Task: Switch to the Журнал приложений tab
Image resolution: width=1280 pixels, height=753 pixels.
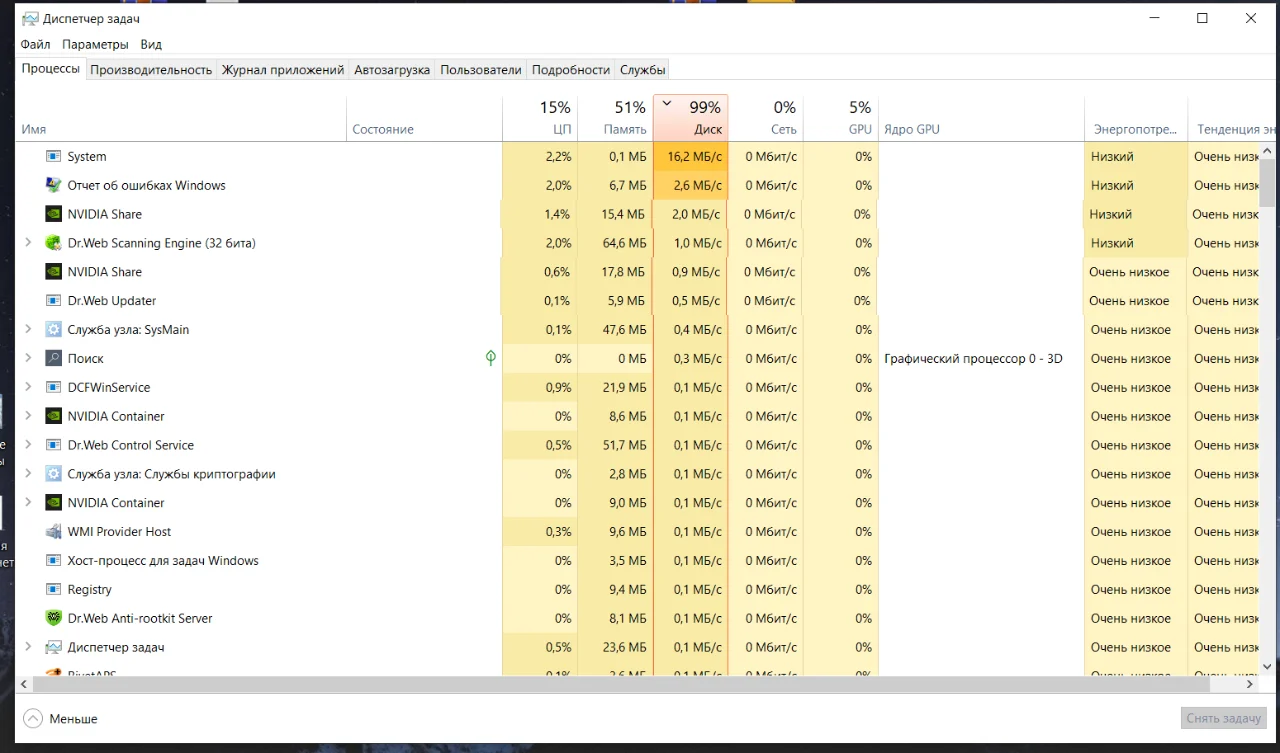Action: 283,70
